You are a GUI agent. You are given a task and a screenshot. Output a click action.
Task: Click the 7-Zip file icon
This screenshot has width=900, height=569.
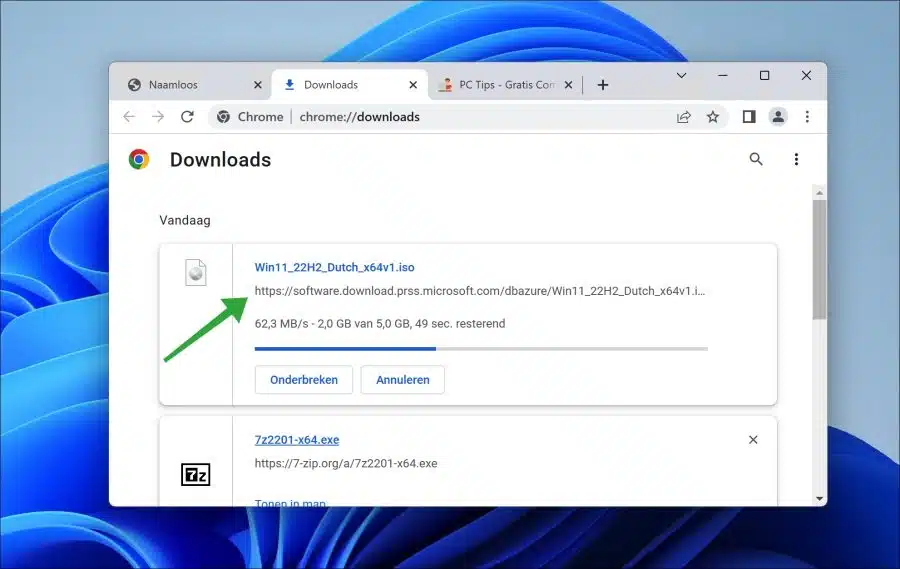click(x=196, y=475)
